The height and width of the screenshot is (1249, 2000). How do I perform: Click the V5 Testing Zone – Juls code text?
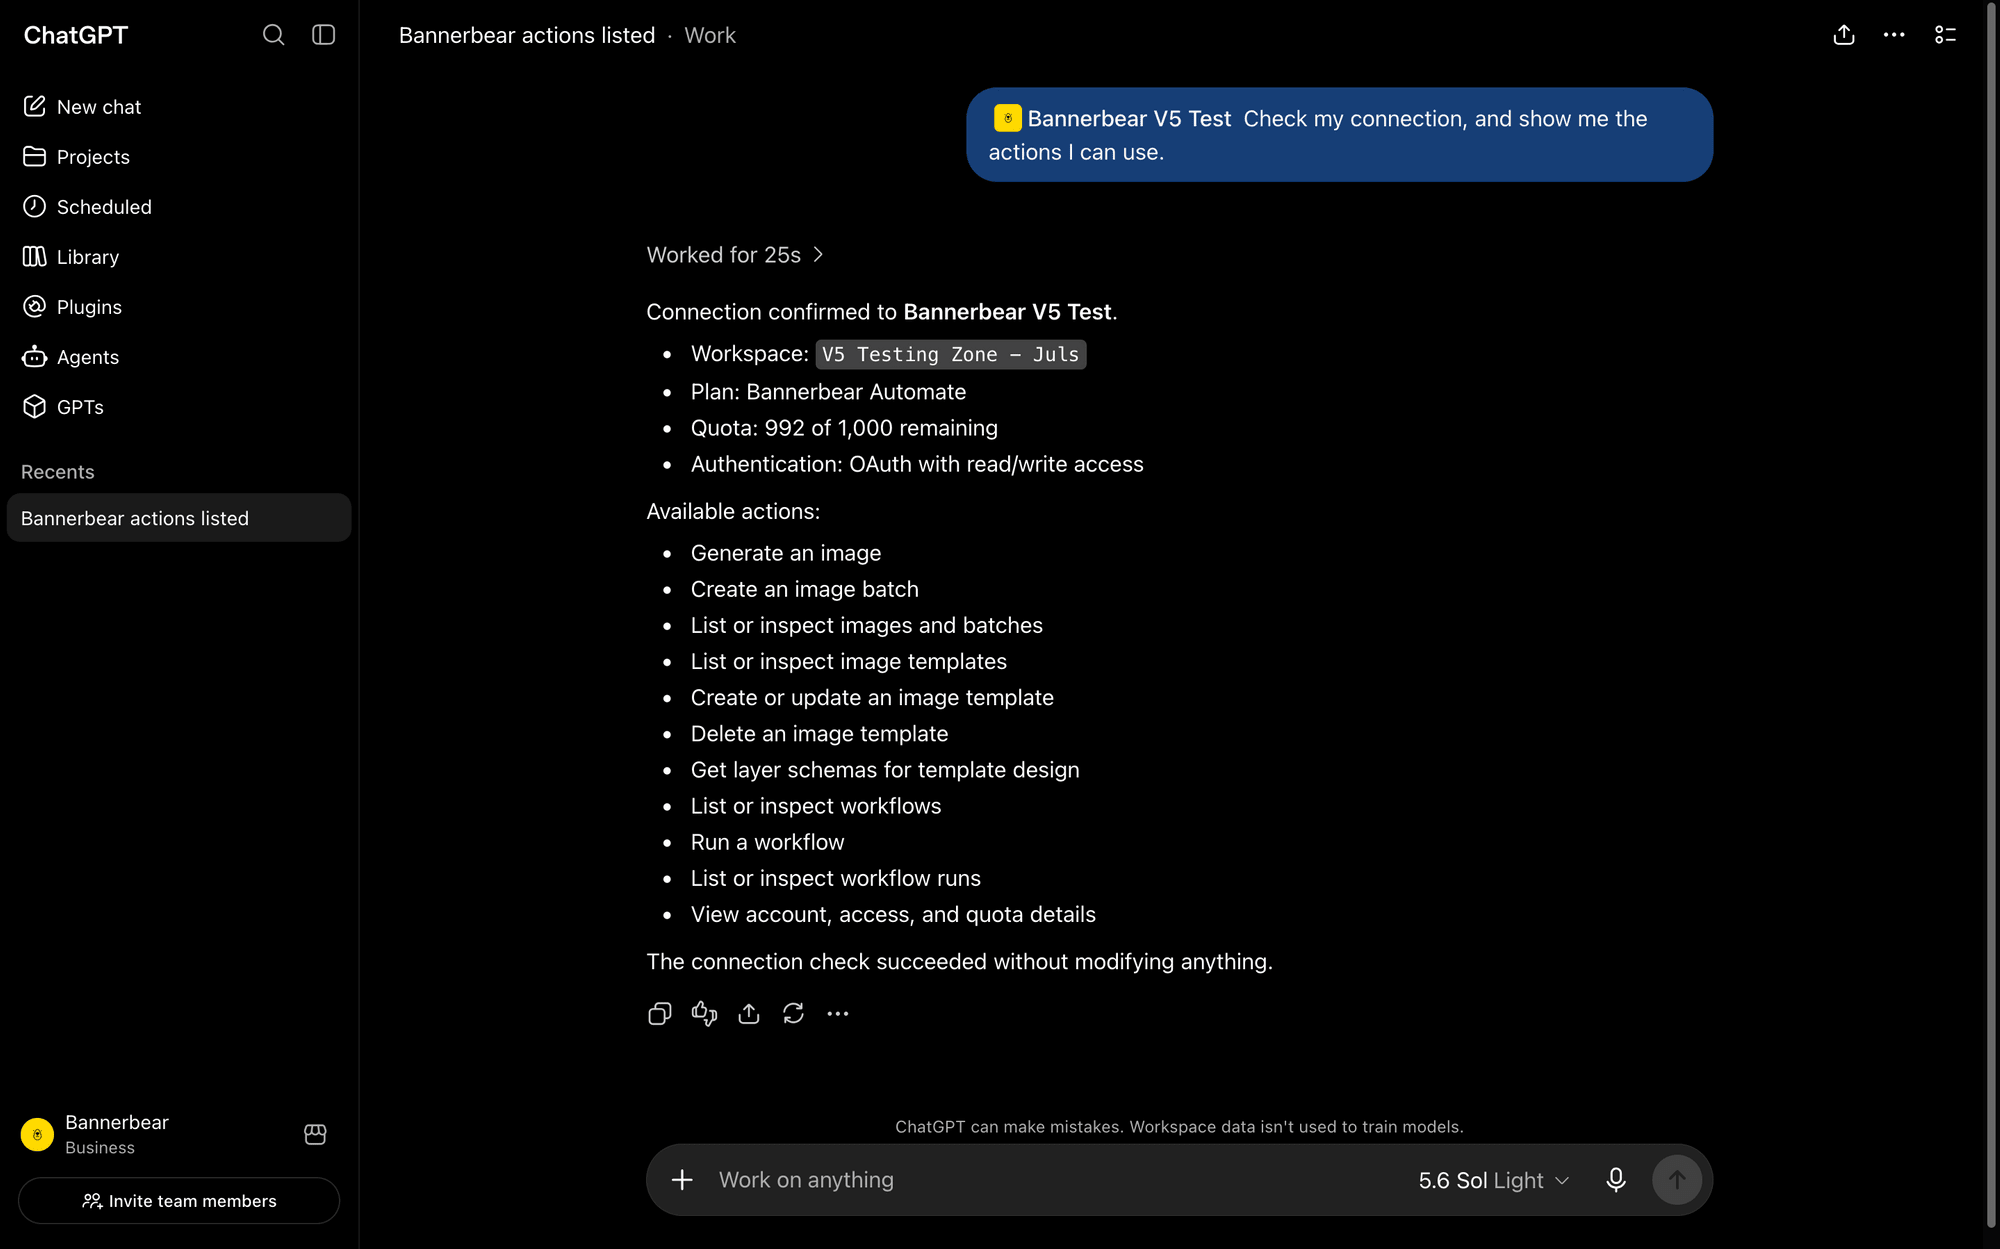950,354
